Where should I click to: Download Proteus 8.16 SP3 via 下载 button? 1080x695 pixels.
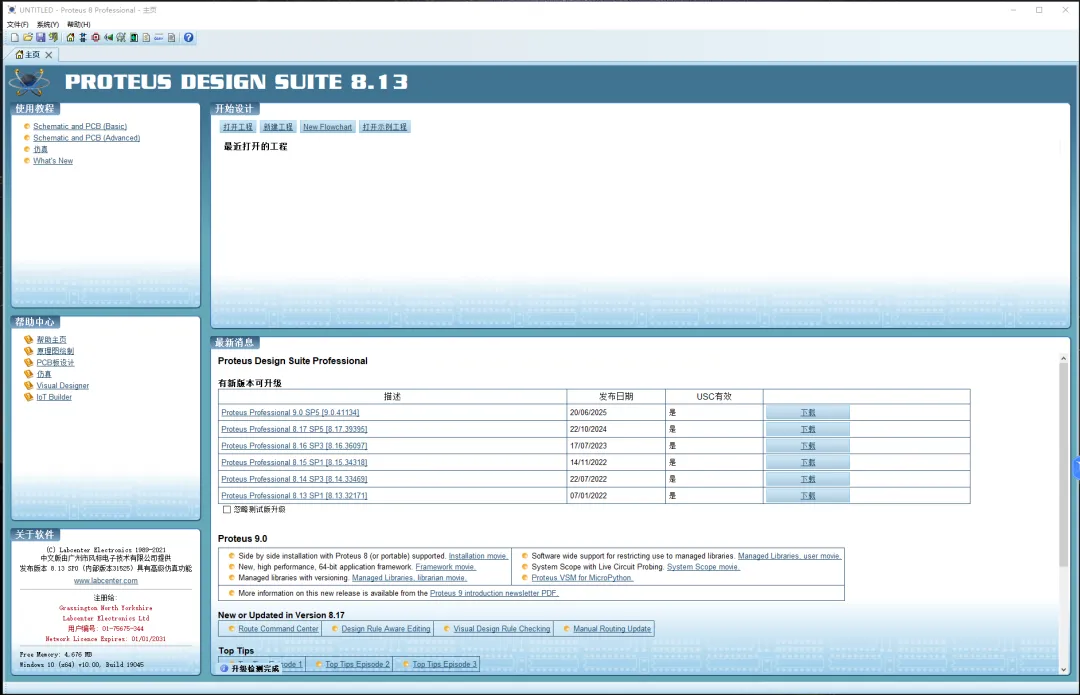click(x=808, y=446)
